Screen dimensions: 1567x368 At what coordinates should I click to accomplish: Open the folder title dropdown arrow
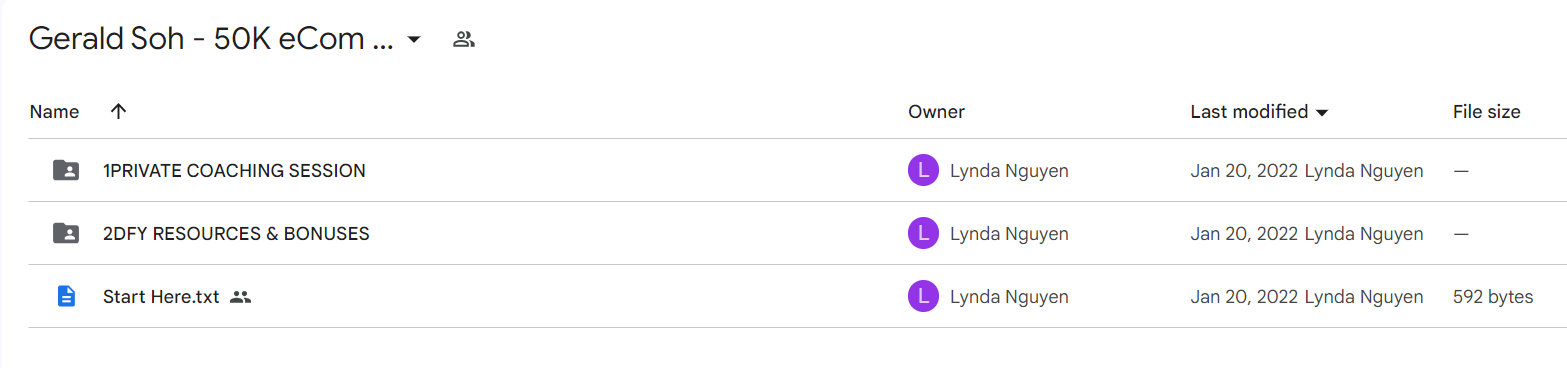click(x=413, y=40)
